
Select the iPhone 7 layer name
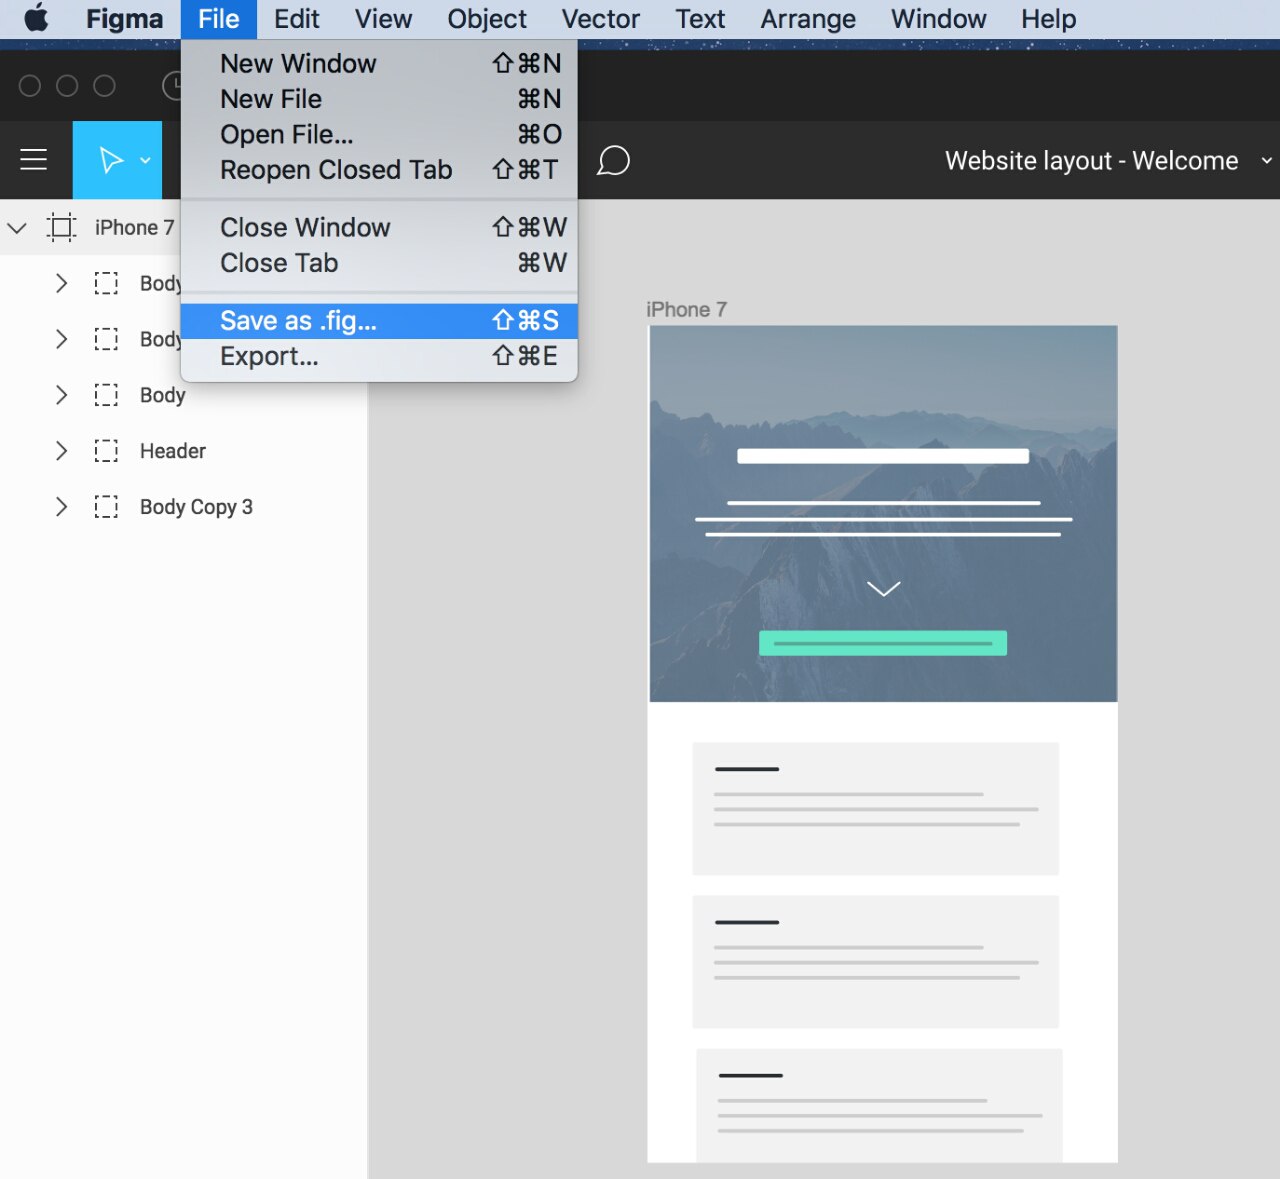coord(134,228)
